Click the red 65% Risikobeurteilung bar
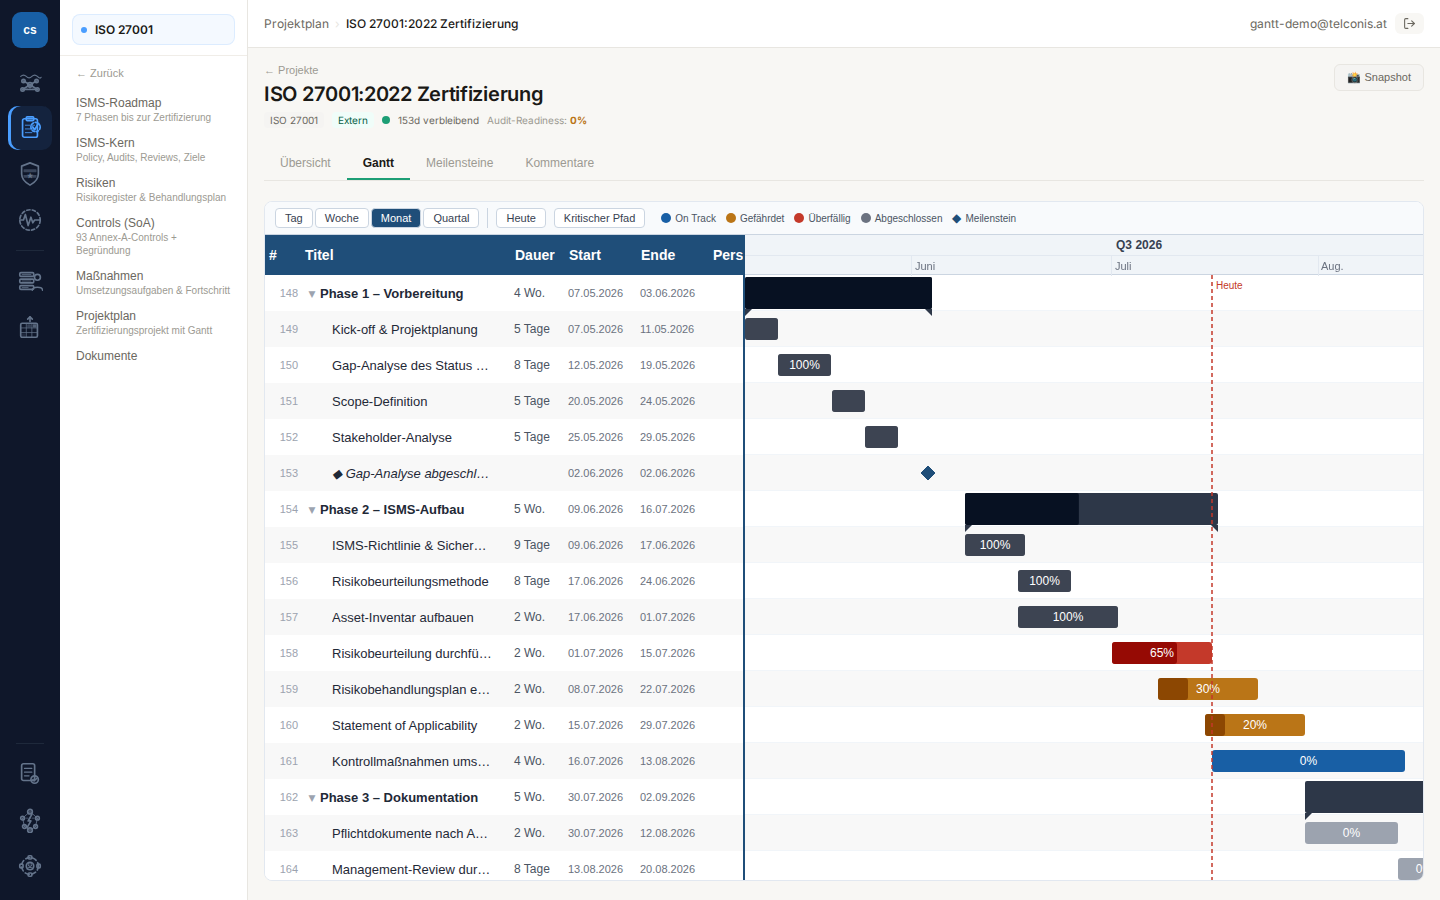This screenshot has width=1440, height=900. point(1162,653)
